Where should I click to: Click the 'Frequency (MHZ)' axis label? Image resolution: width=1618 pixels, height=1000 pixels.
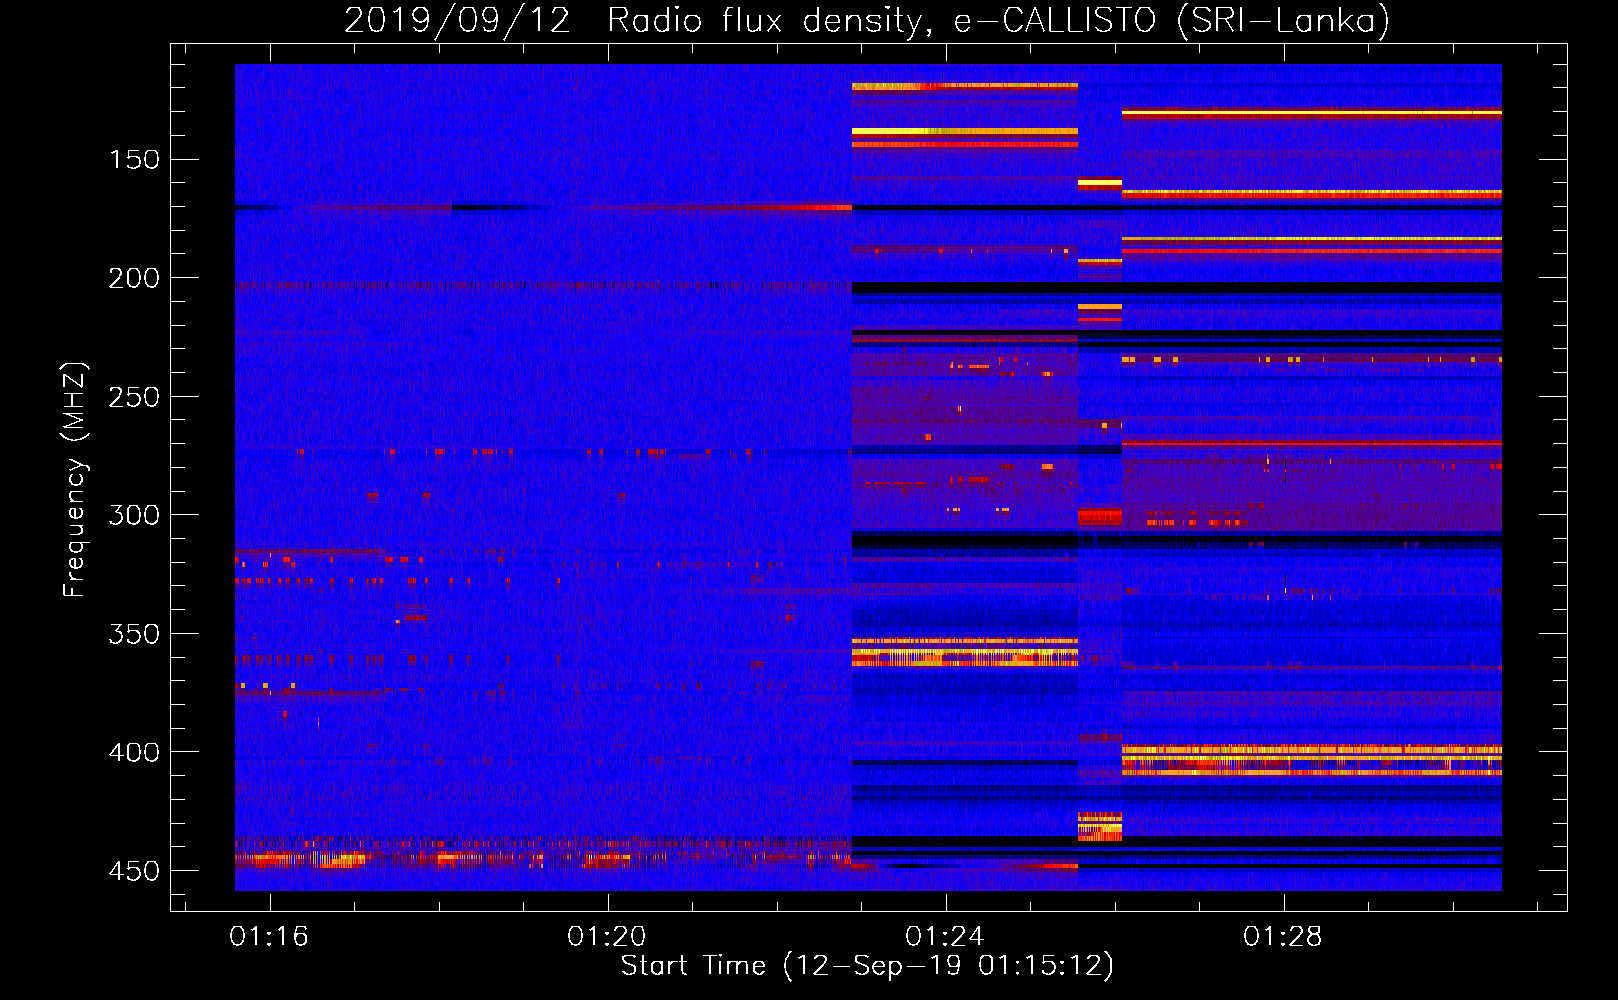pyautogui.click(x=75, y=479)
